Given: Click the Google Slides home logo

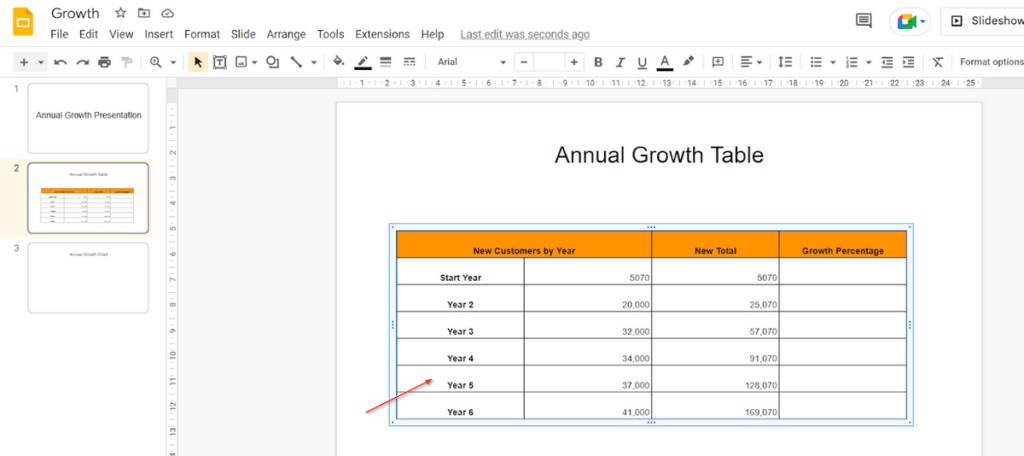Looking at the screenshot, I should point(24,22).
